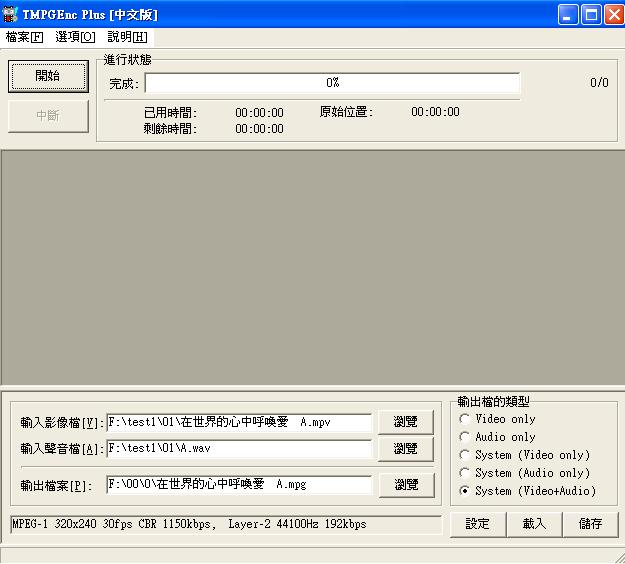Maximize the TMPGEnc Plus window
This screenshot has width=625, height=564.
click(x=590, y=14)
